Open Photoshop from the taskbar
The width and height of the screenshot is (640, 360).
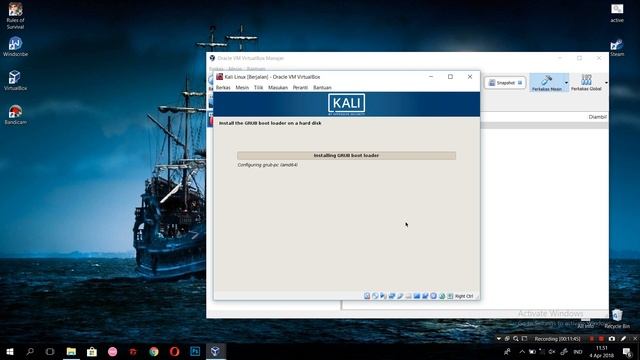tap(195, 351)
